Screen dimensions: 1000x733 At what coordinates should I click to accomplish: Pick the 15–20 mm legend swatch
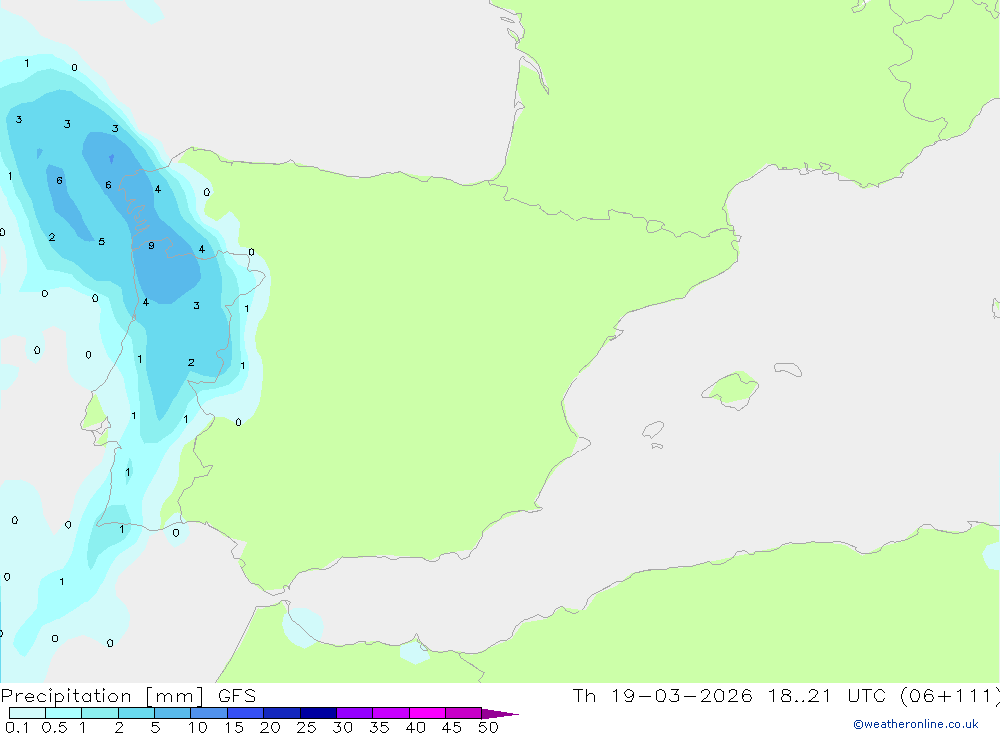(246, 713)
